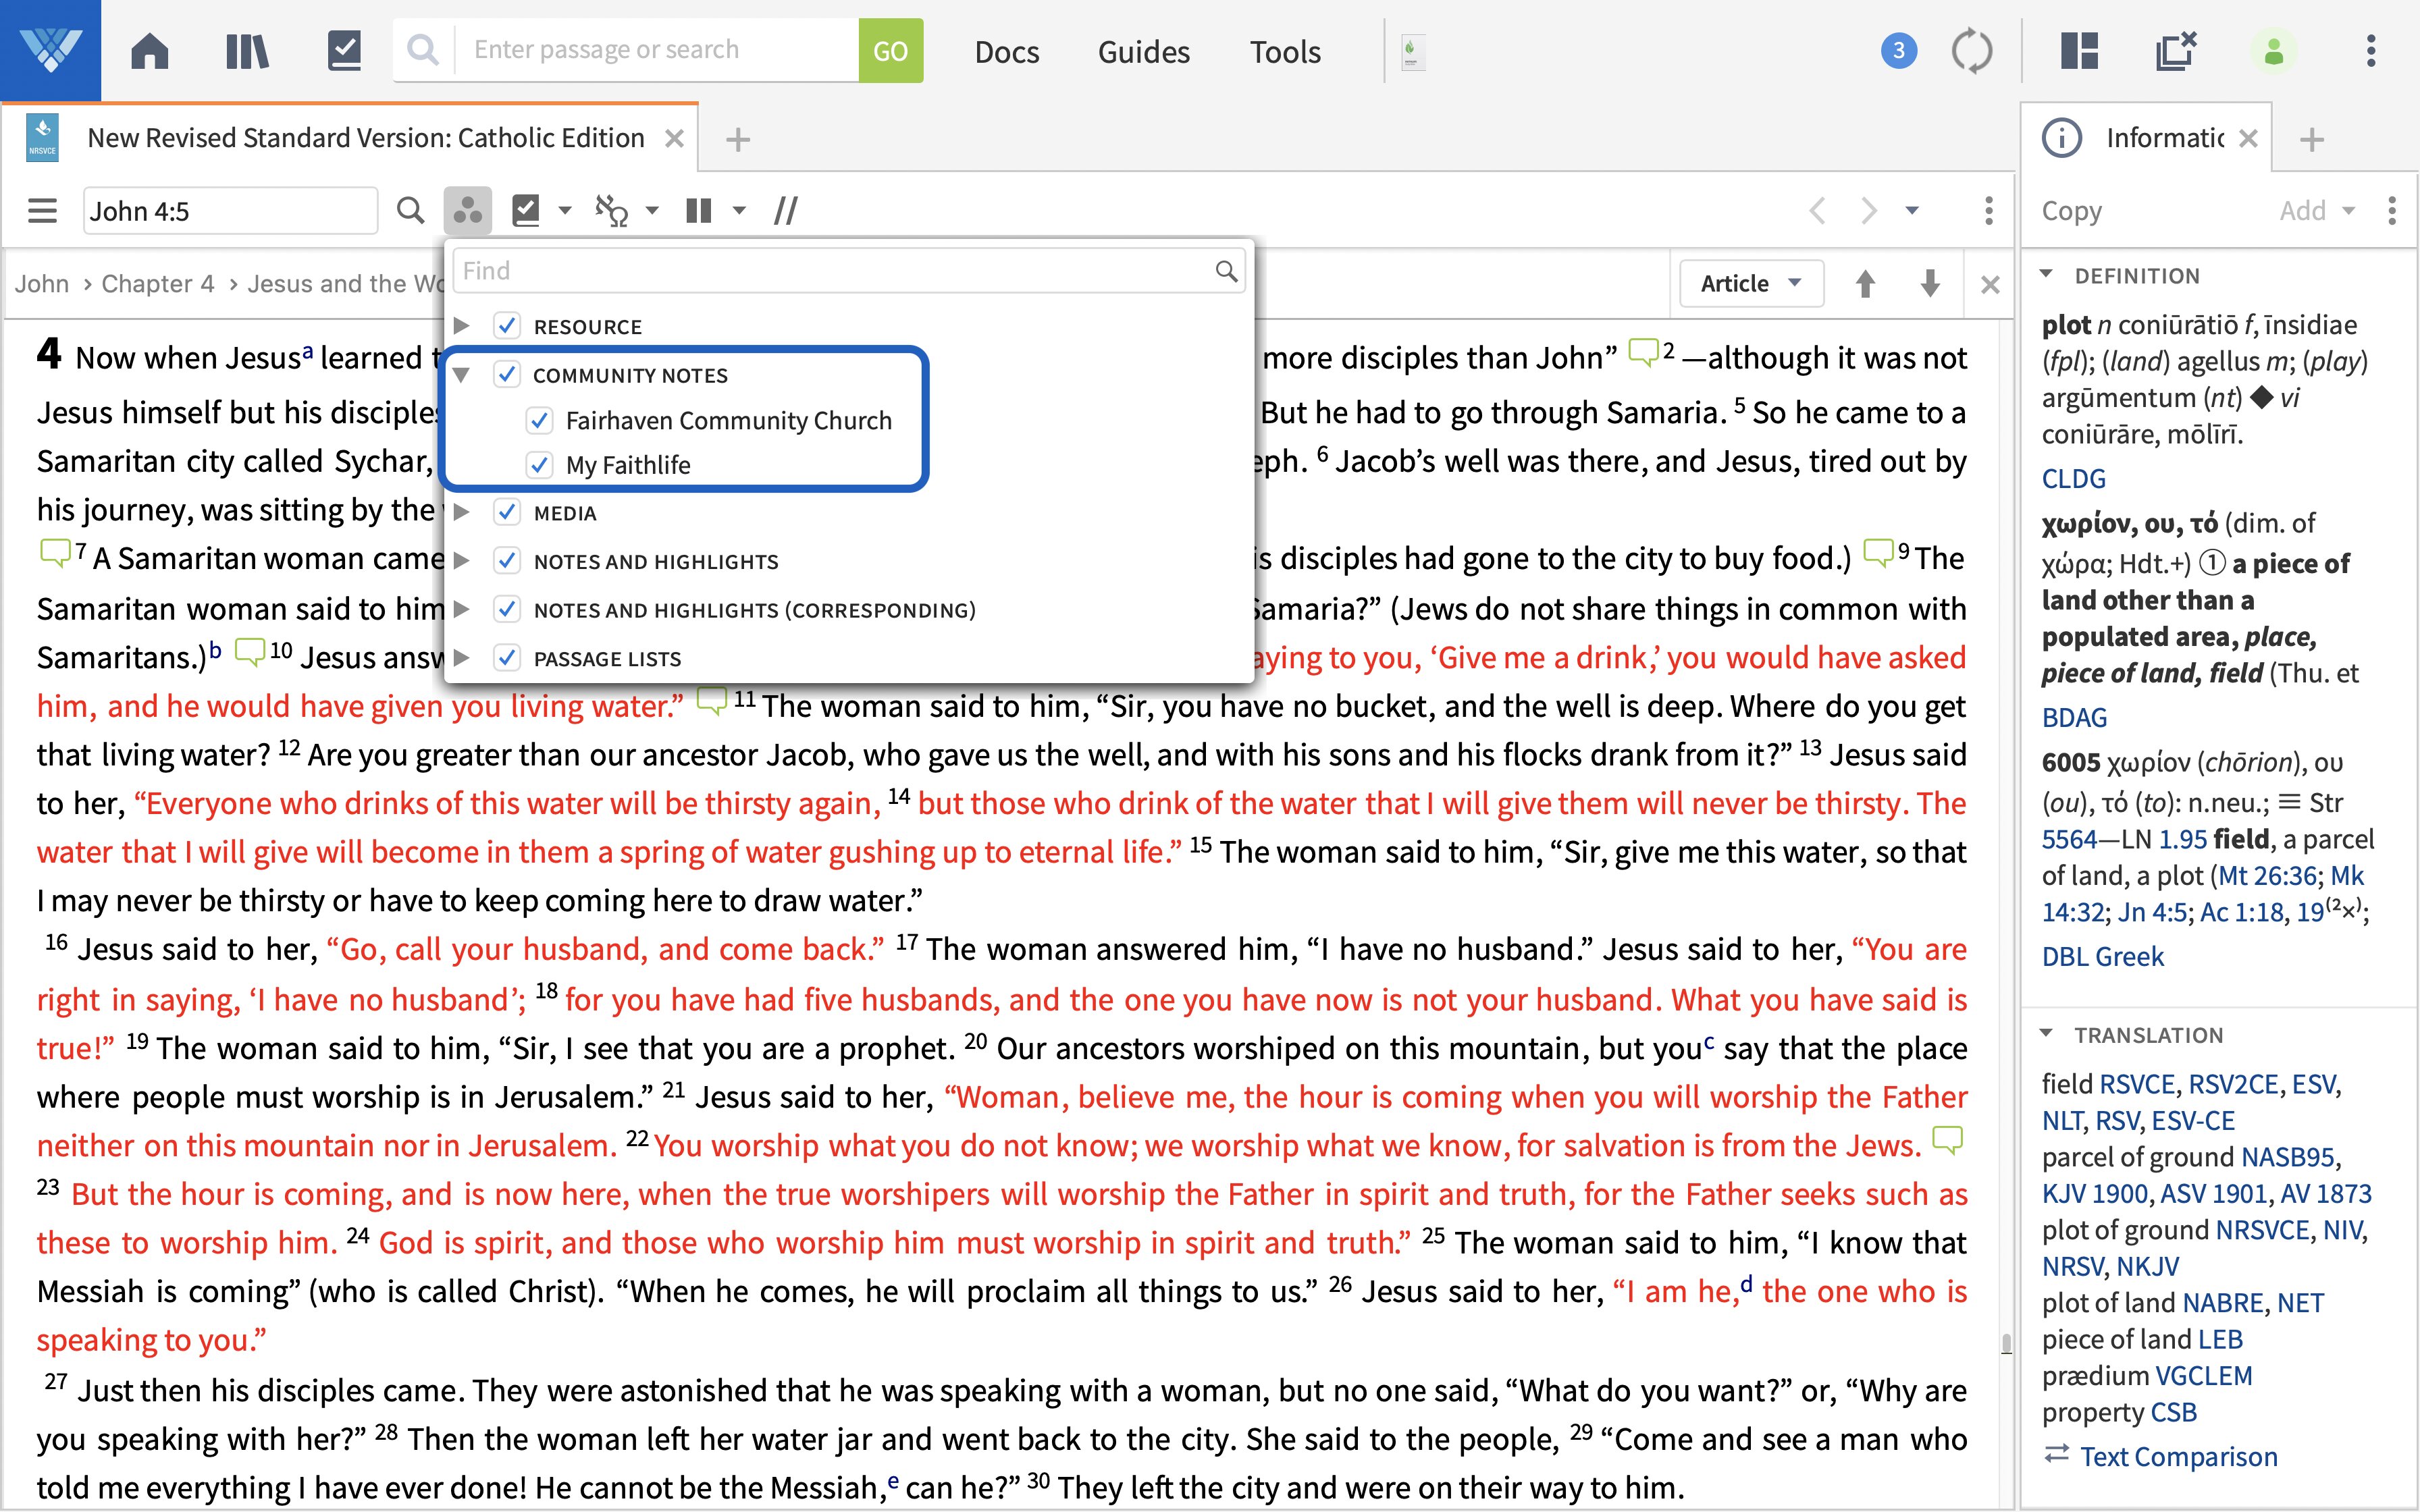Screen dimensions: 2420x1512
Task: Uncheck the Notes and Highlights checkbox
Action: click(507, 561)
